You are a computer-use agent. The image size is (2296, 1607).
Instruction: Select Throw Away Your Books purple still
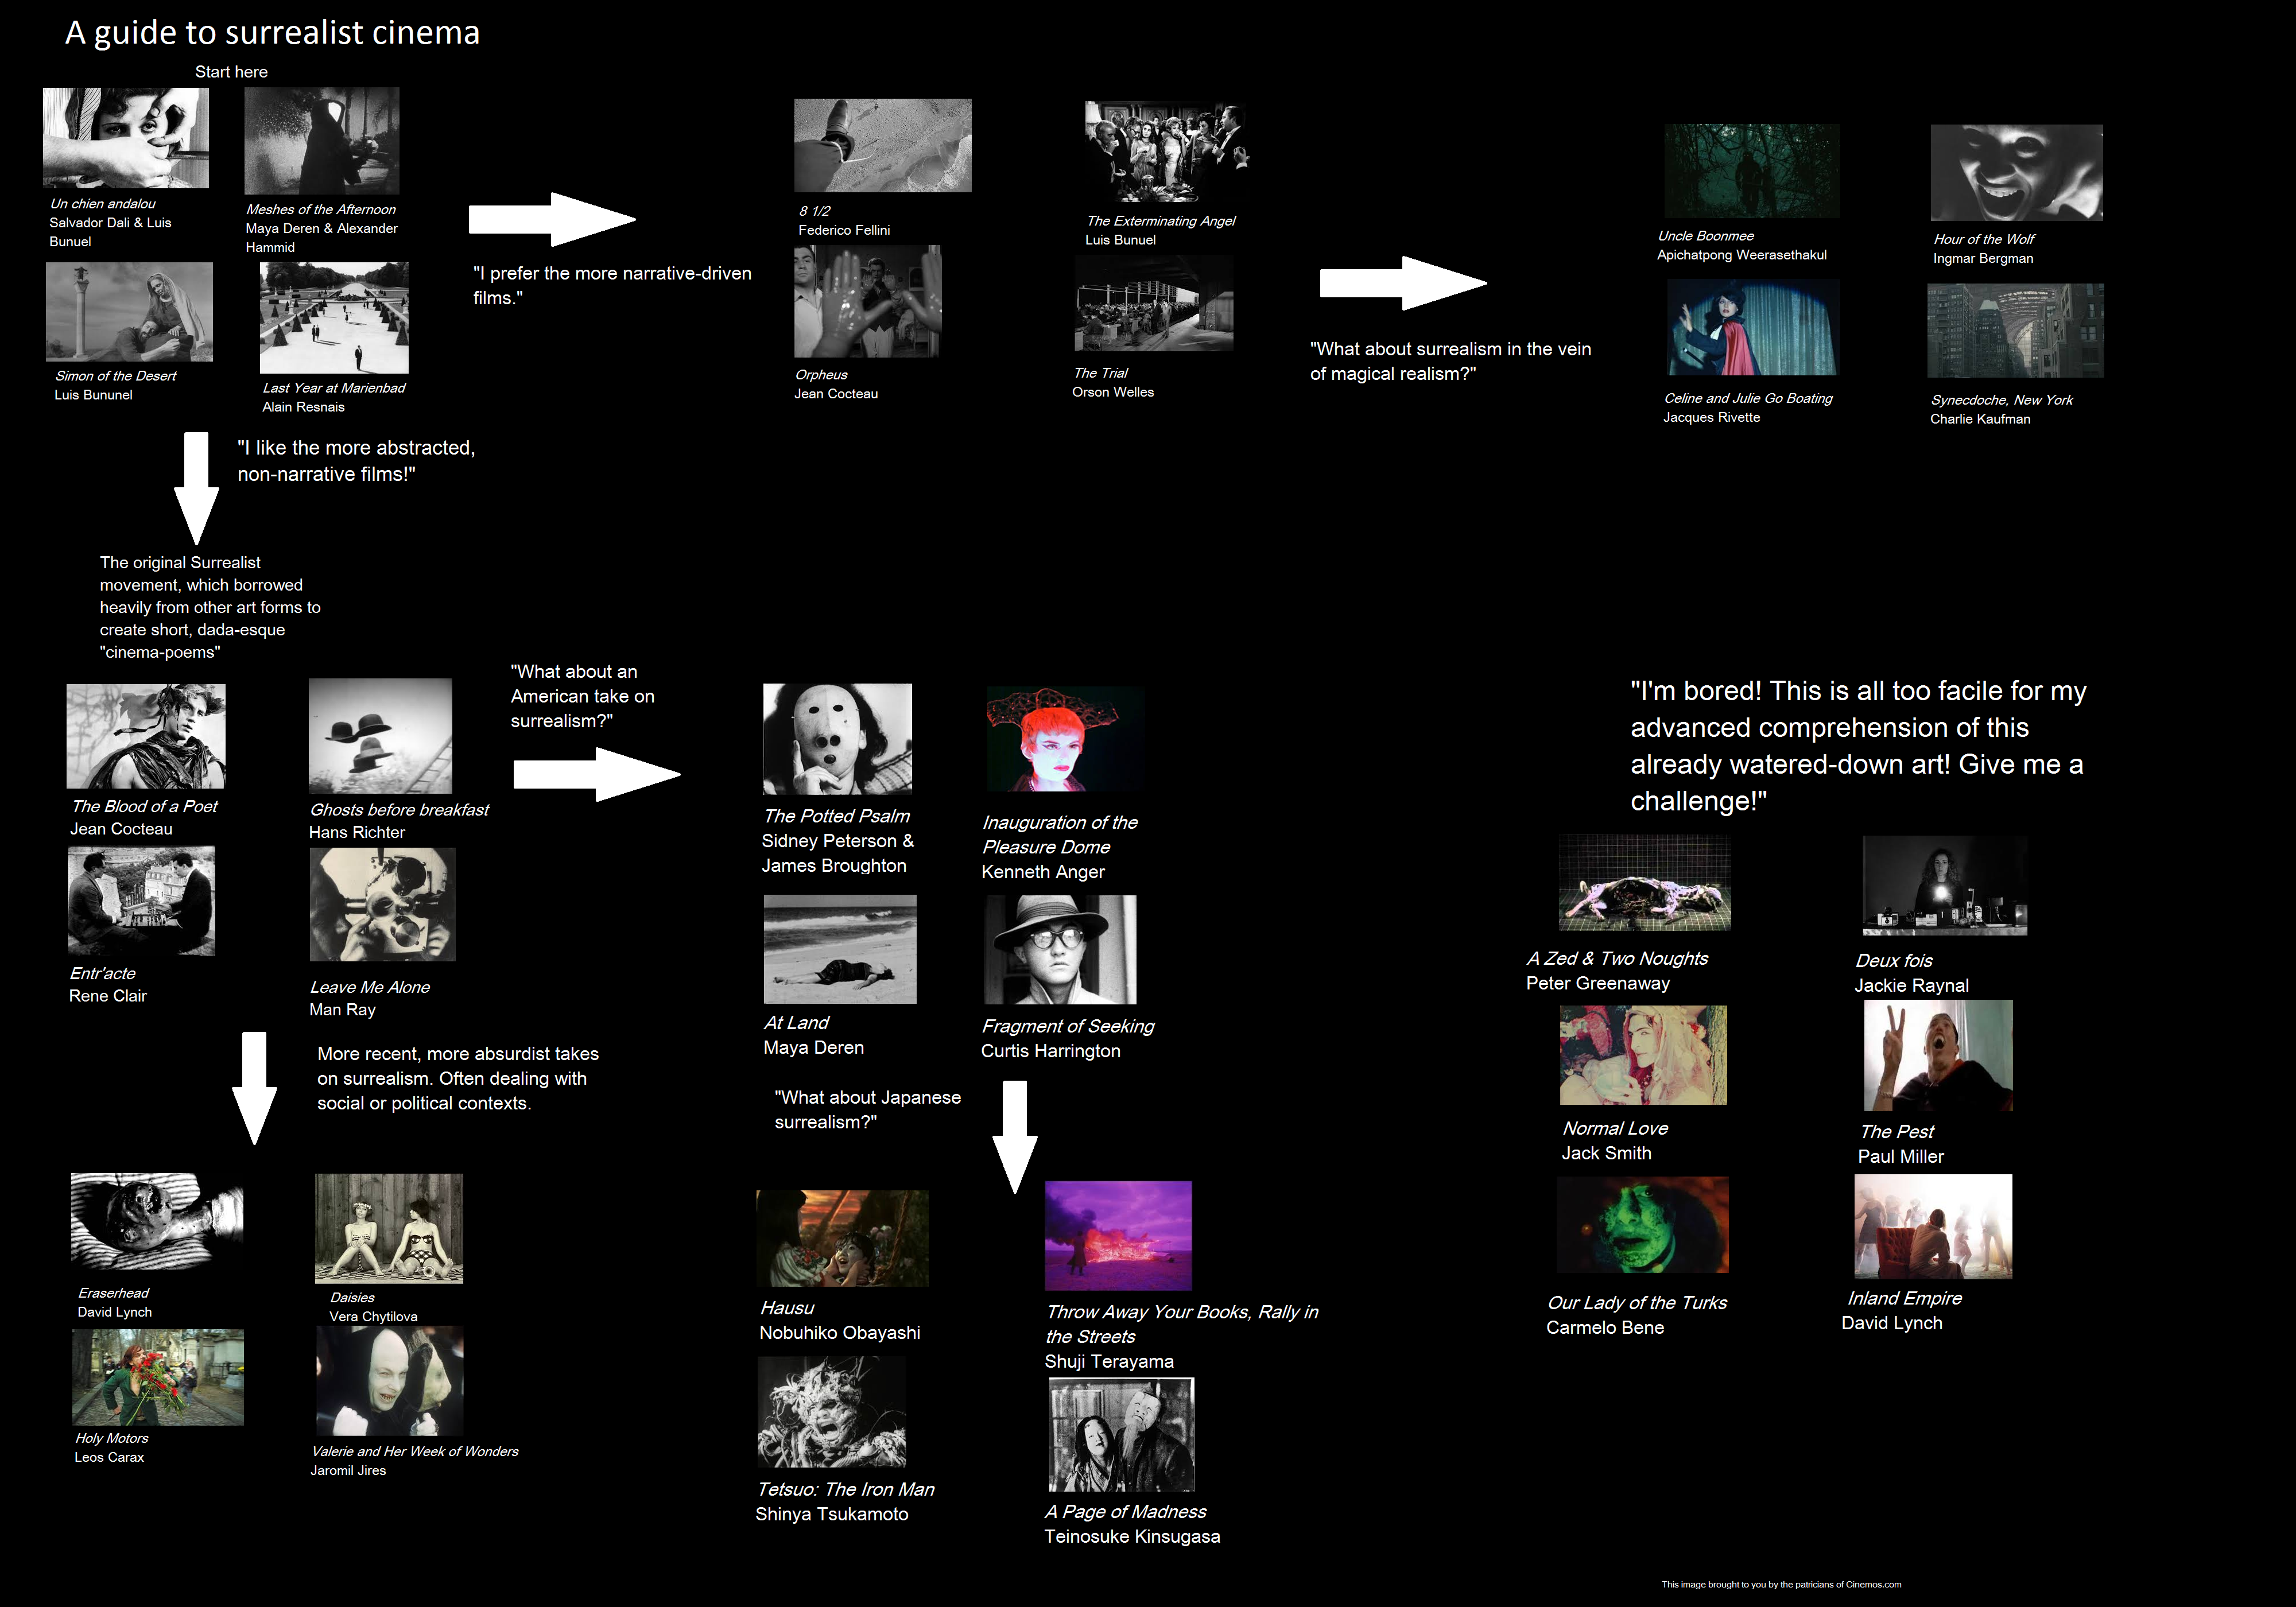(1119, 1236)
